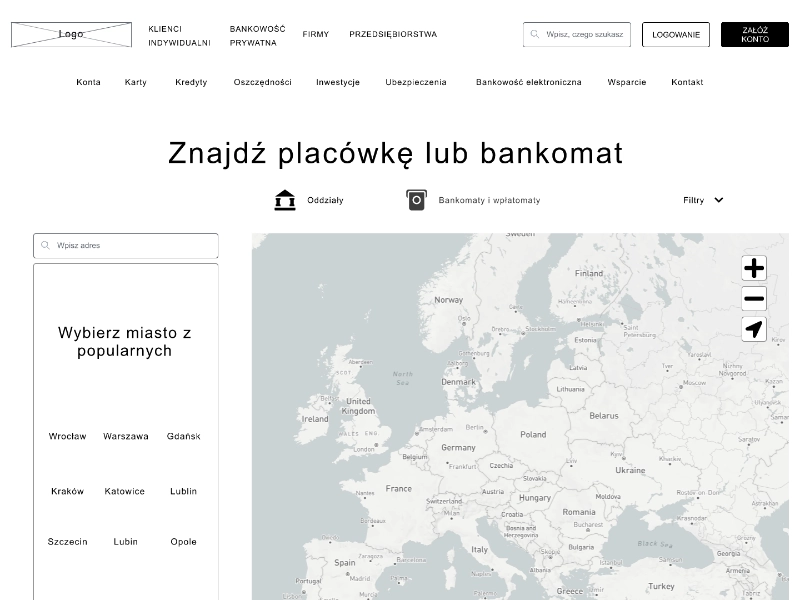The image size is (800, 600).
Task: Click the Logo placeholder image
Action: pos(71,34)
